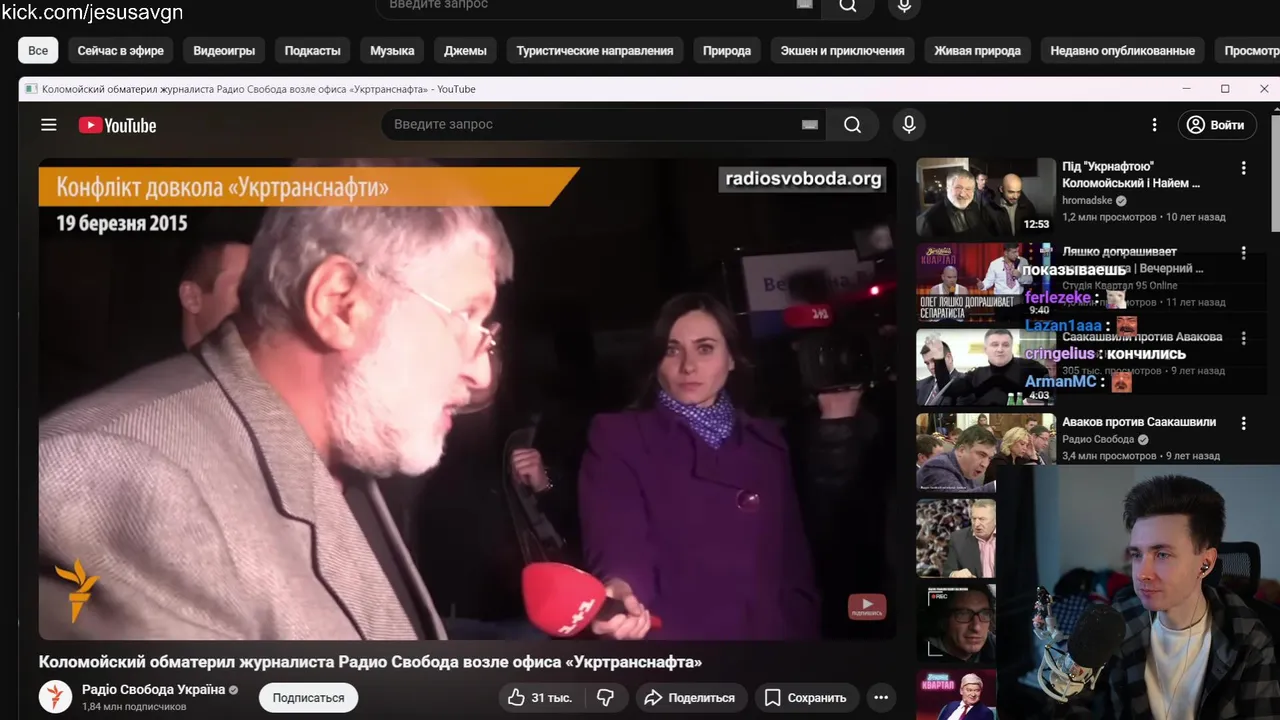The image size is (1280, 720).
Task: Click background window microphone voice search
Action: 904,6
